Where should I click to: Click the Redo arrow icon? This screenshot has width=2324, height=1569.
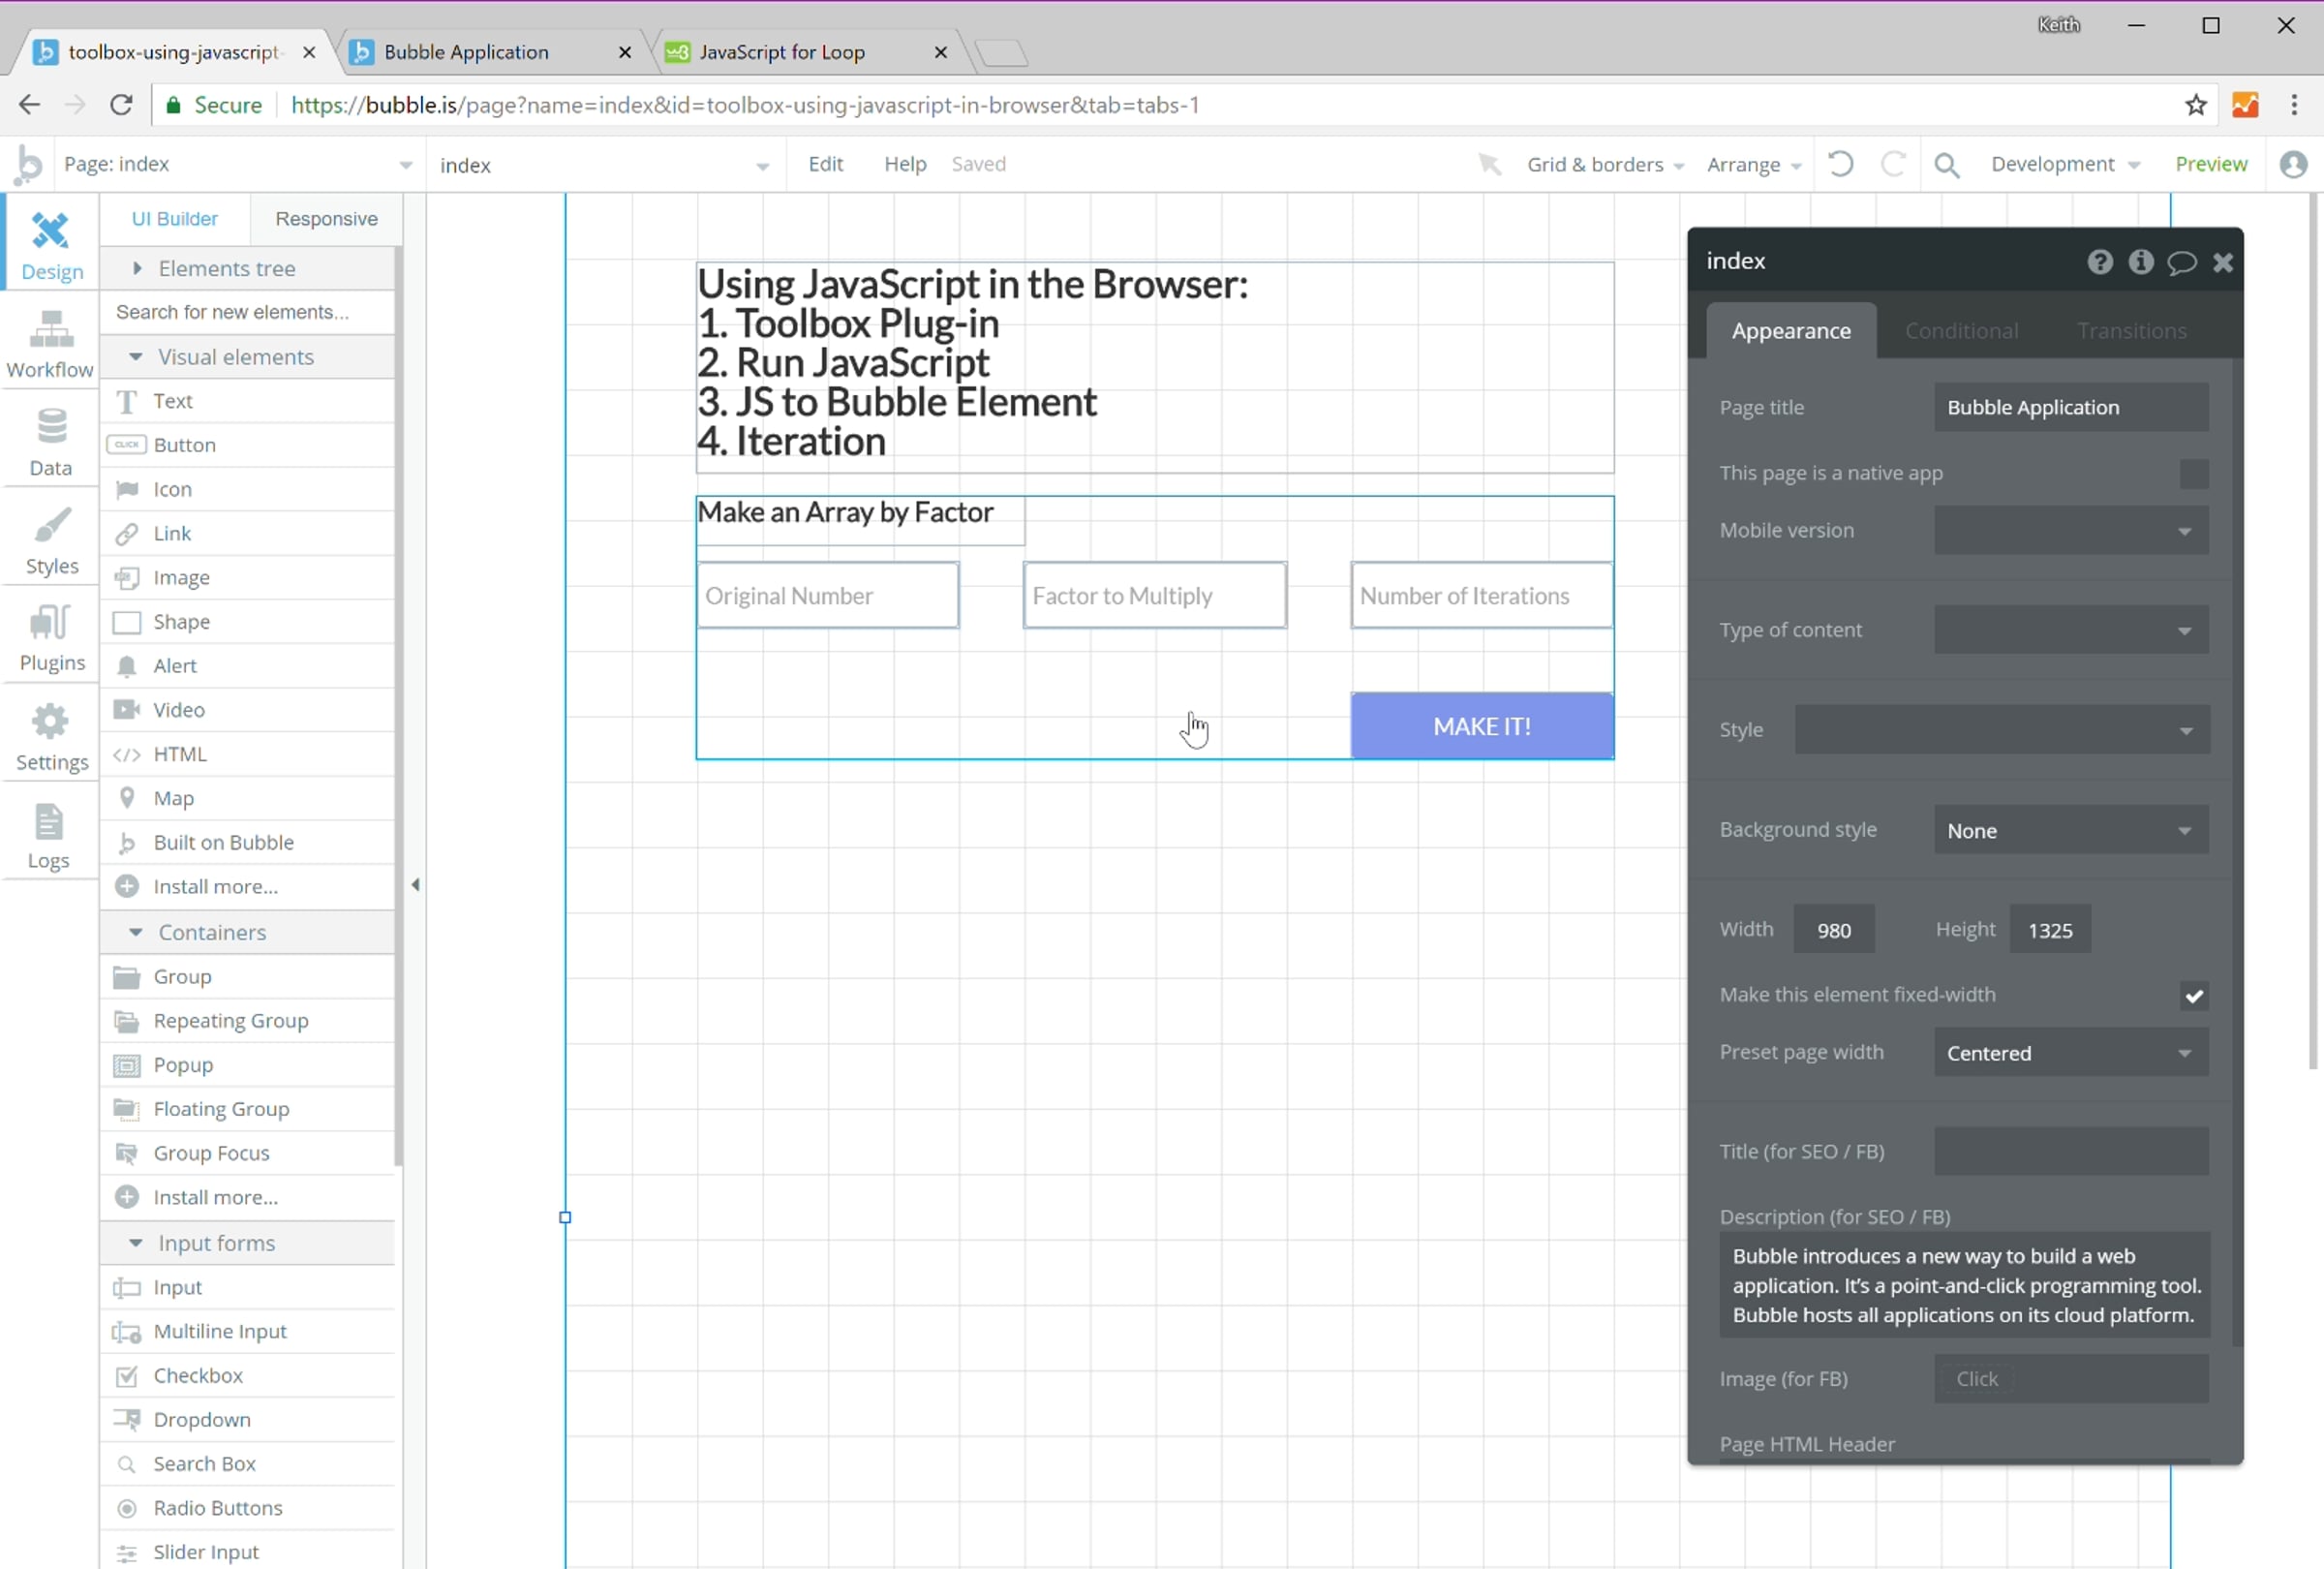point(1893,164)
